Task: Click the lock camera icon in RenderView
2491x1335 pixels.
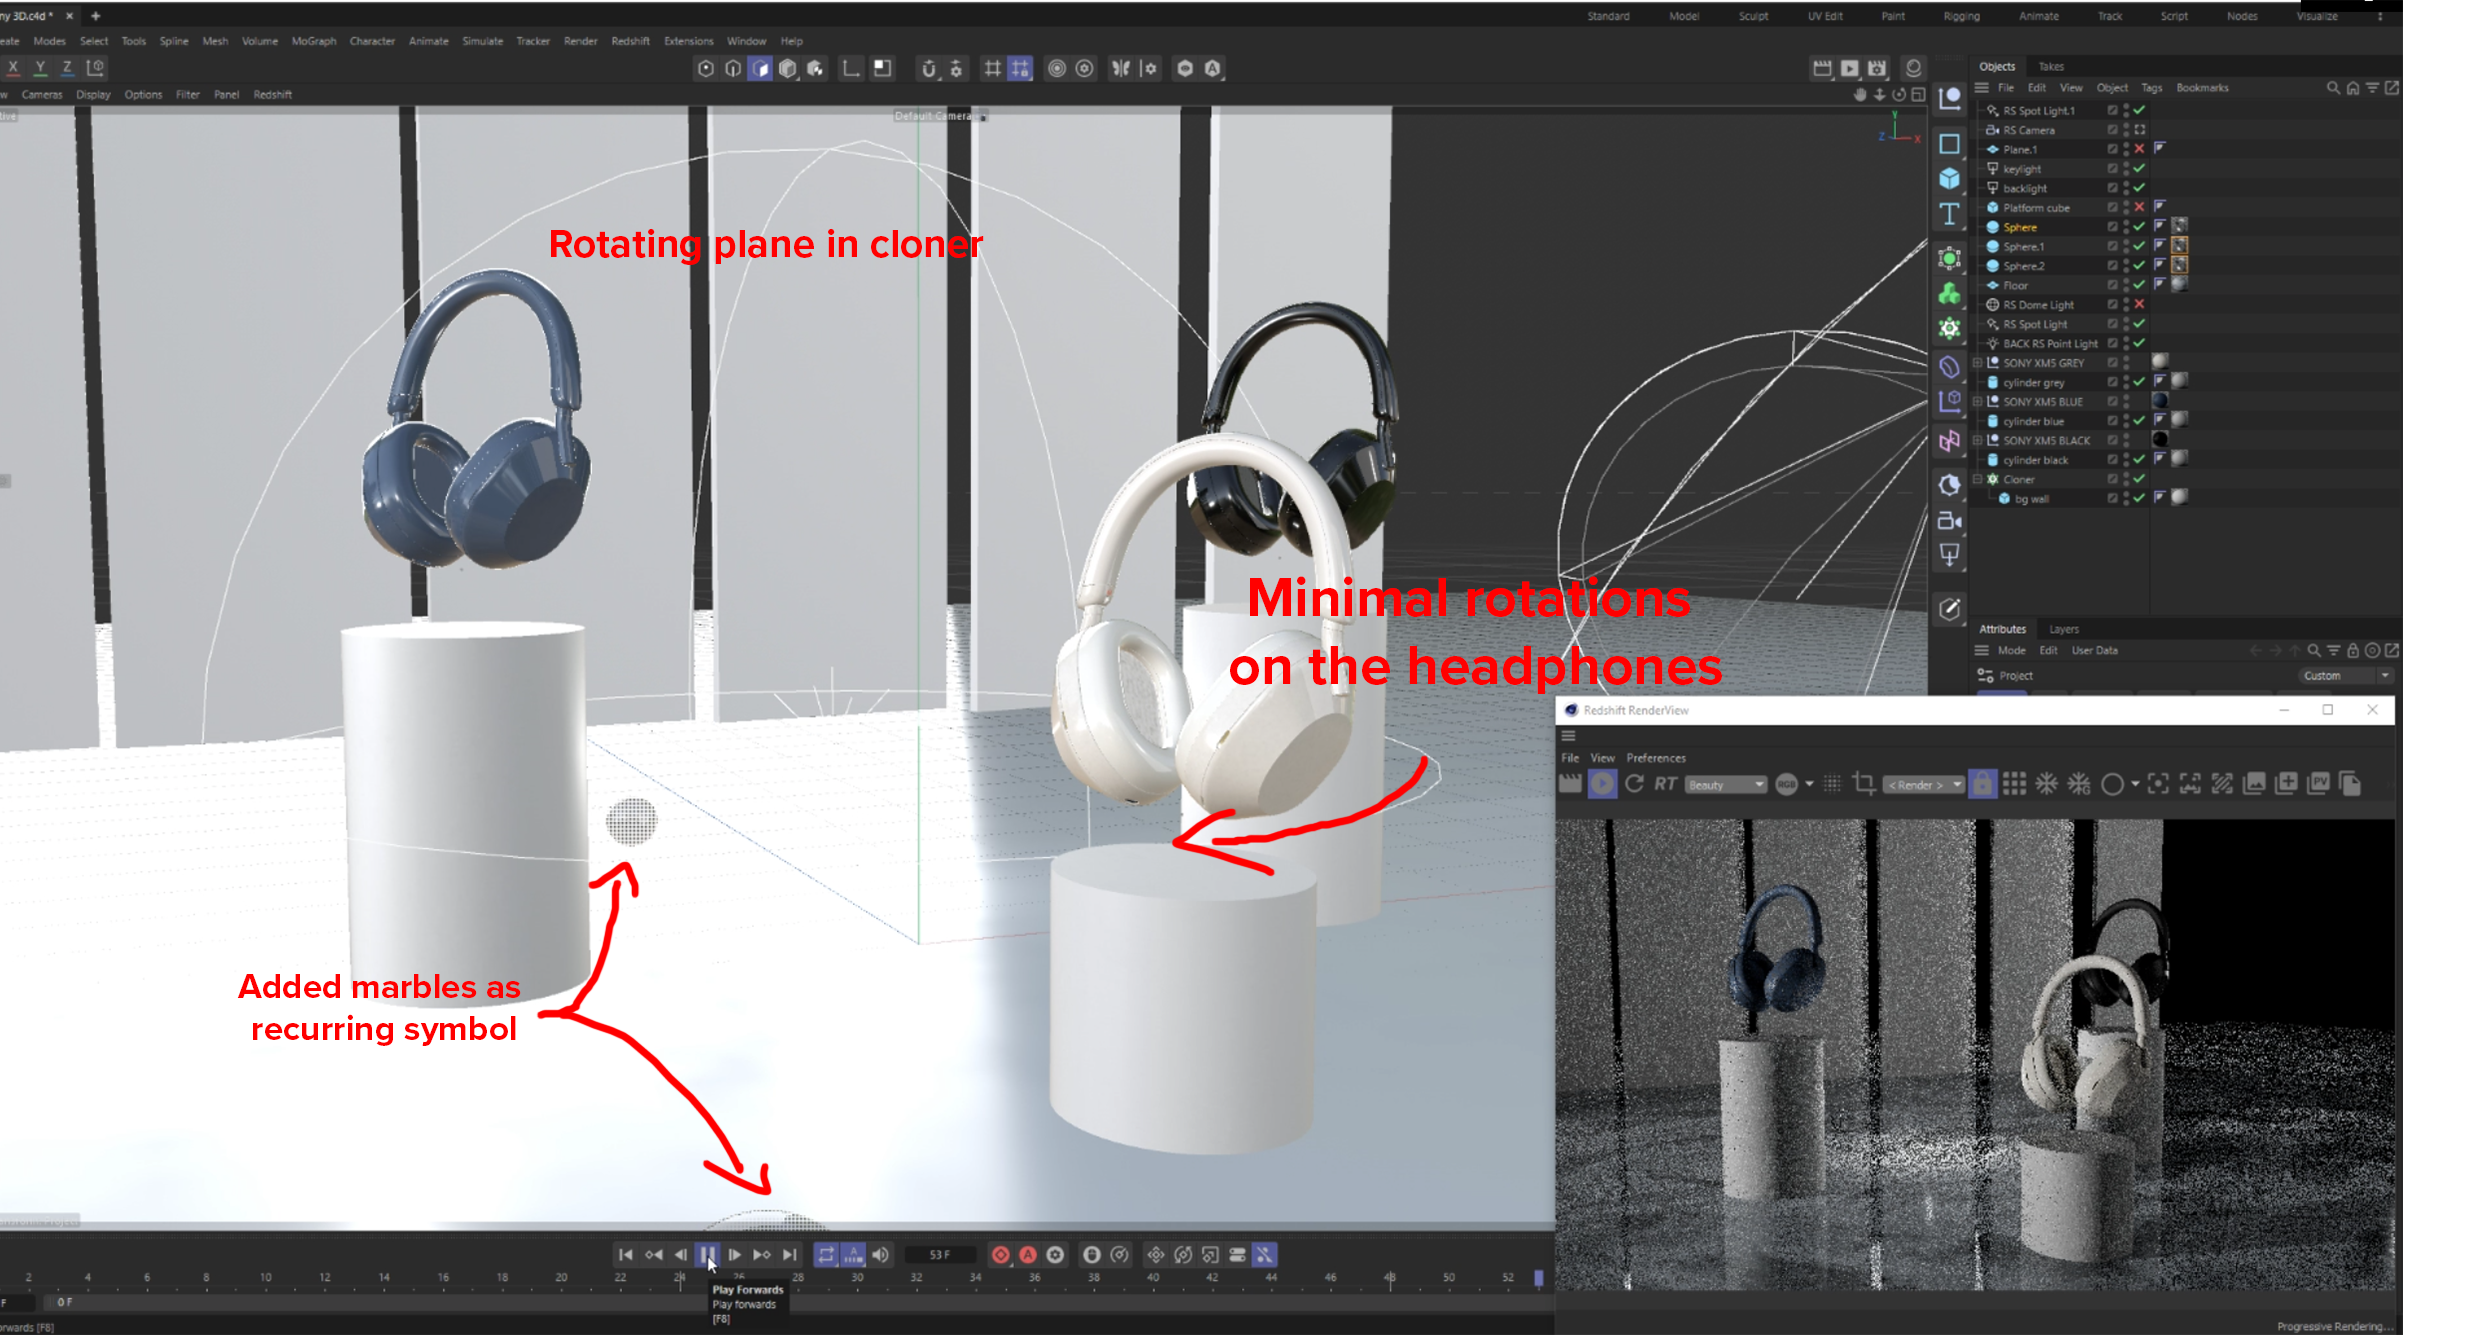Action: 1981,784
